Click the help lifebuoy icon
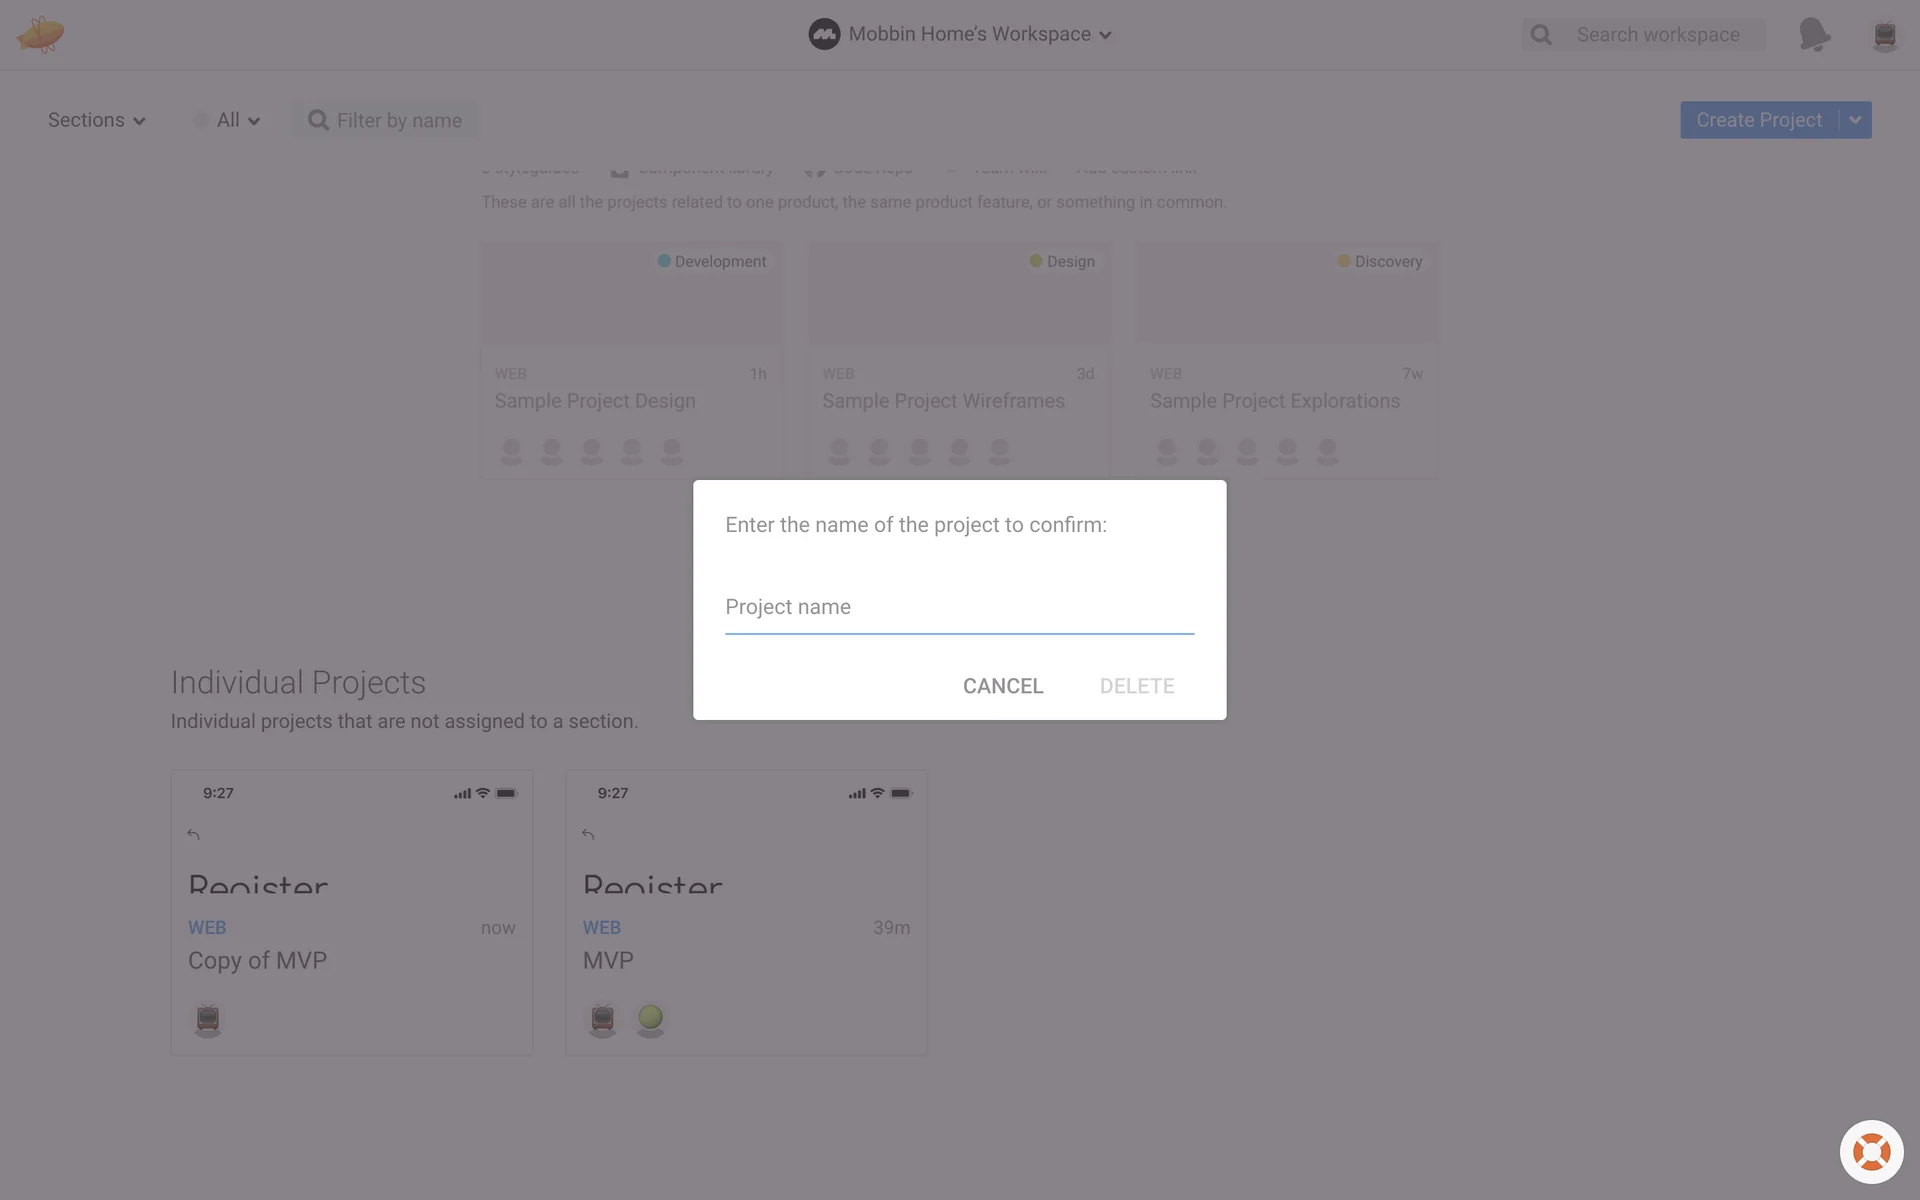 [x=1871, y=1152]
